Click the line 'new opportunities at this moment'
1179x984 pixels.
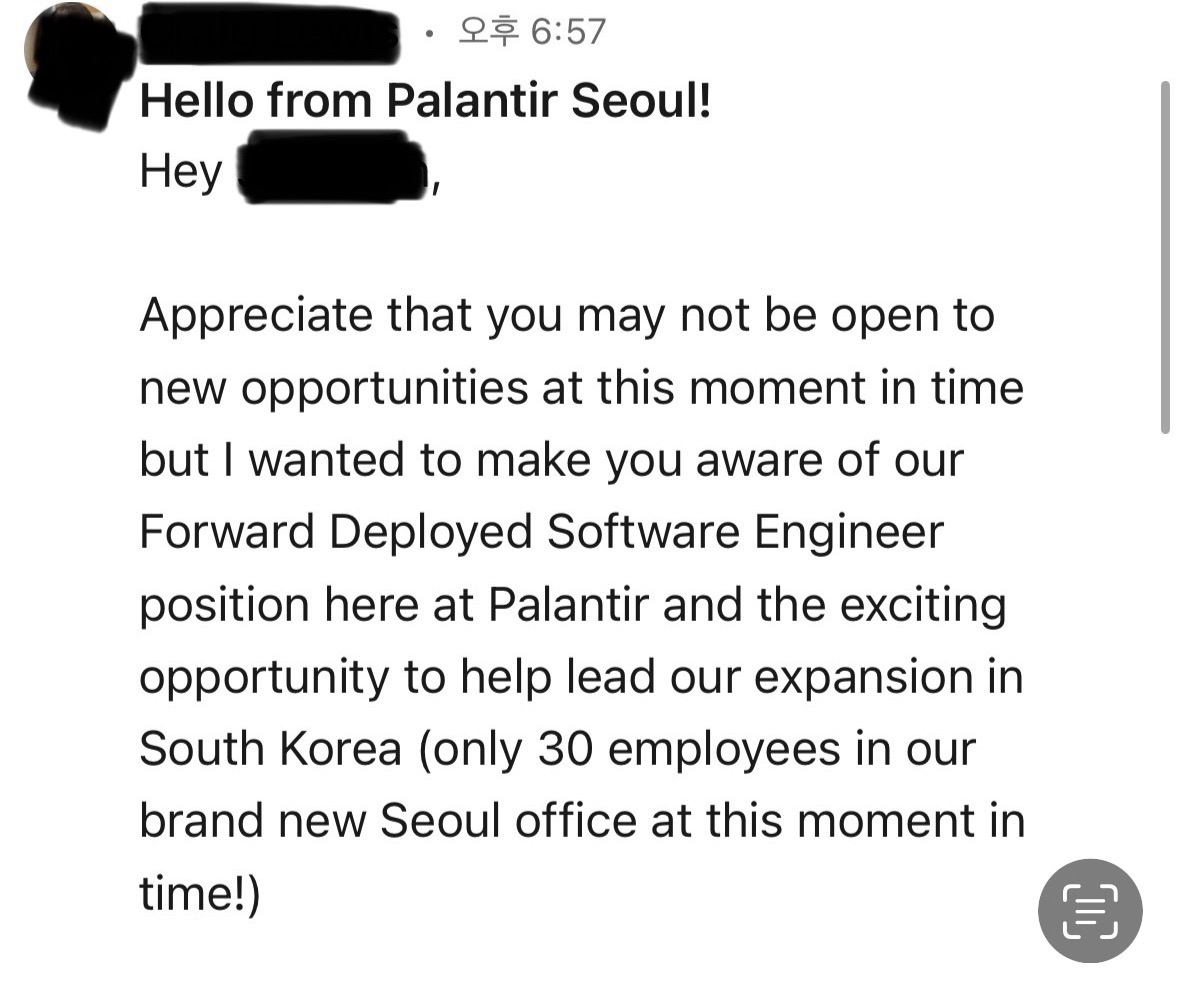click(x=581, y=388)
